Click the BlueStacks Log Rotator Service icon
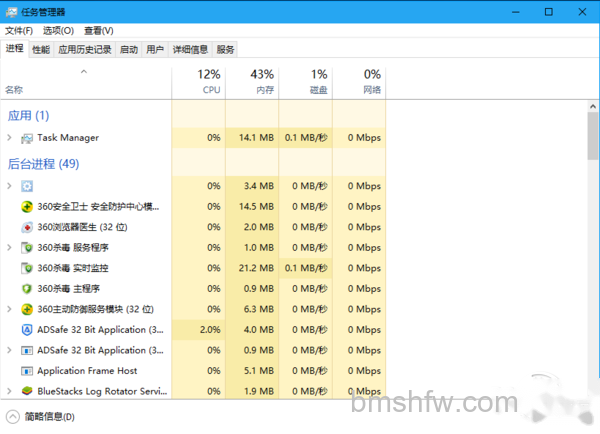The height and width of the screenshot is (434, 600). pos(27,391)
